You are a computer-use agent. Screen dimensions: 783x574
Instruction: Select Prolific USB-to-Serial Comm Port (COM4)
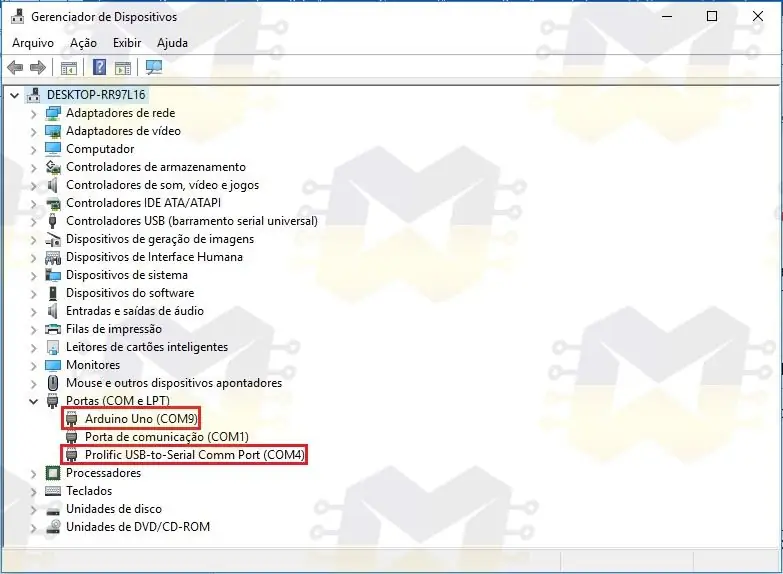click(x=195, y=455)
